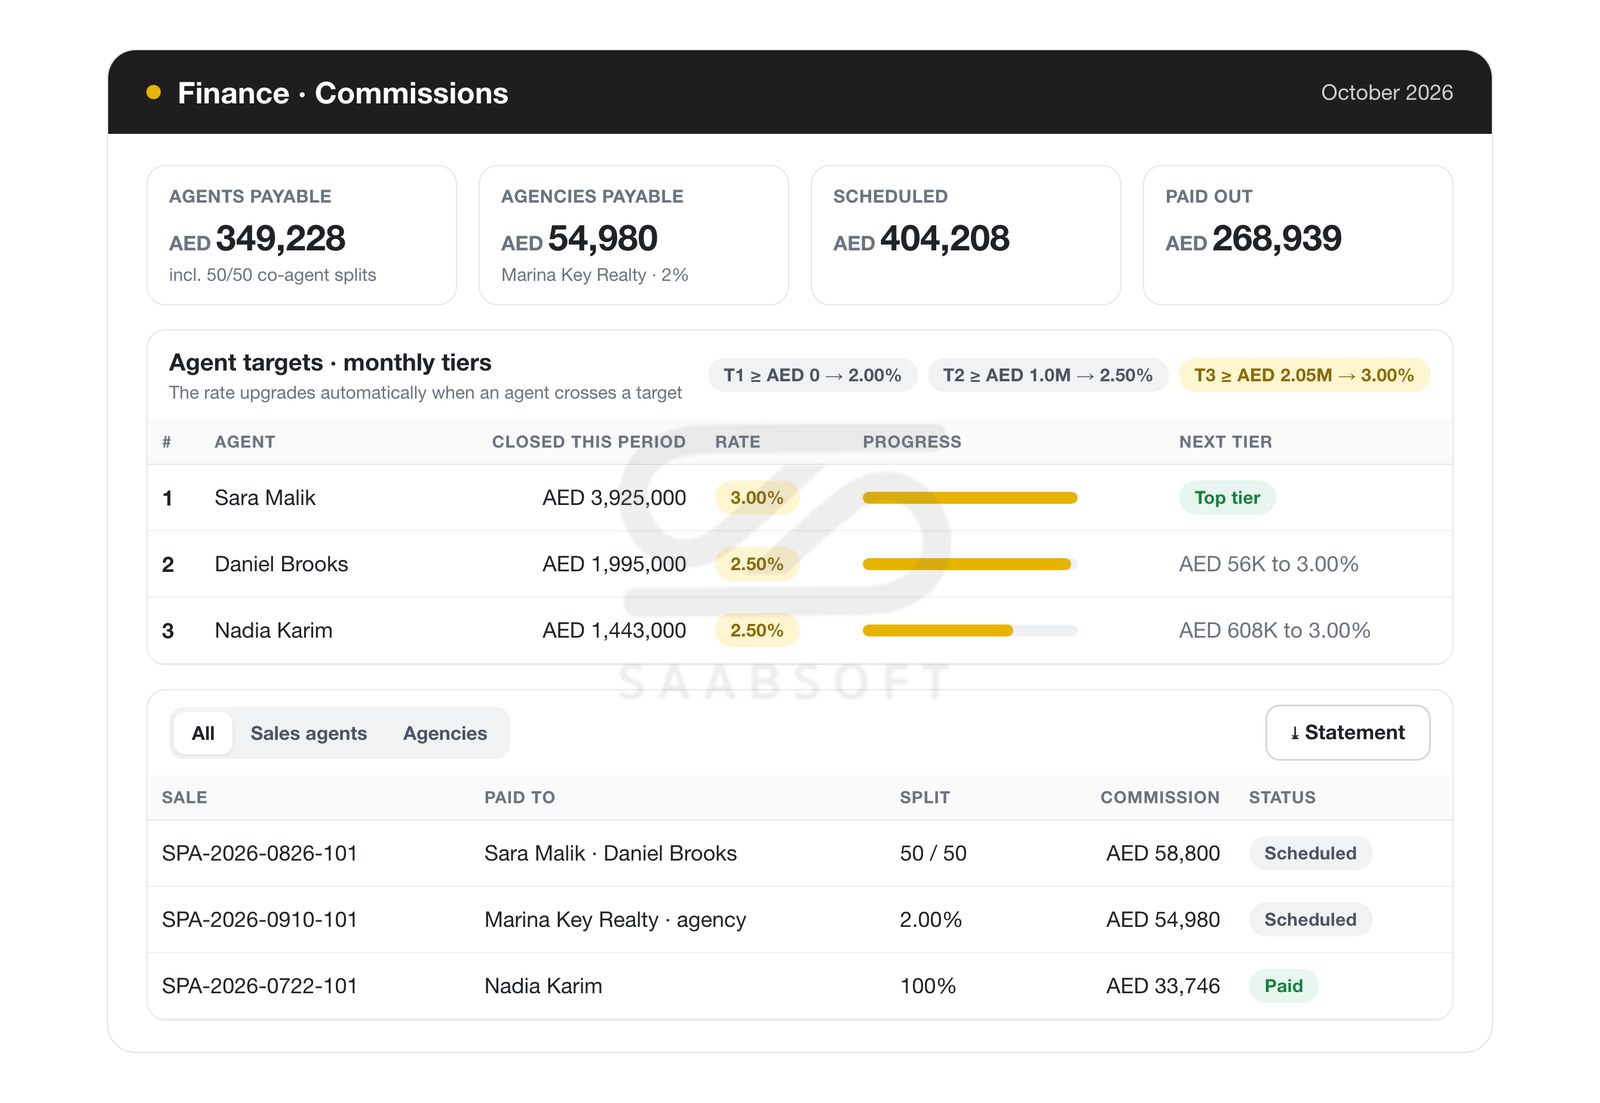Image resolution: width=1600 pixels, height=1103 pixels.
Task: Click closed amount AED 1,443,000
Action: (x=614, y=631)
